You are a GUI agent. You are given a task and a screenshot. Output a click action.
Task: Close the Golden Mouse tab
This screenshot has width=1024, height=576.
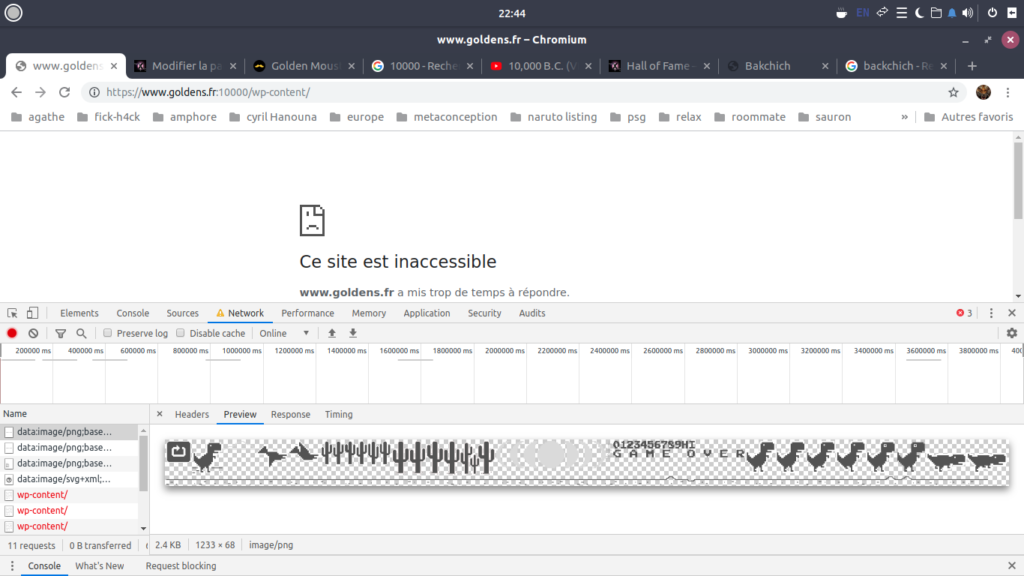point(351,66)
